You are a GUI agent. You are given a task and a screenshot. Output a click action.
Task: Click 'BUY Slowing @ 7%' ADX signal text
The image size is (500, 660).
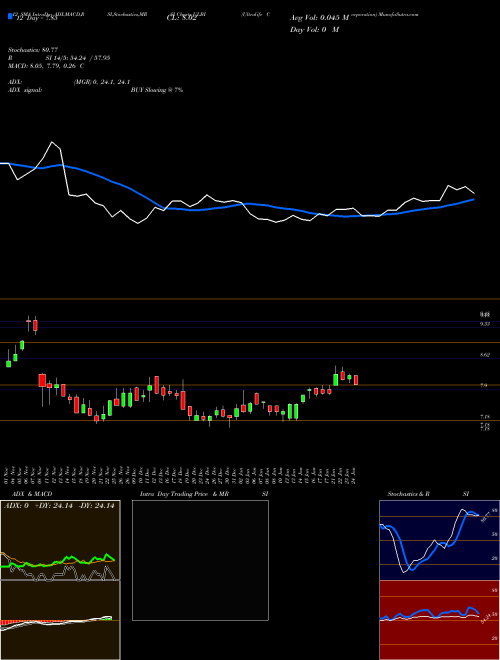[157, 90]
